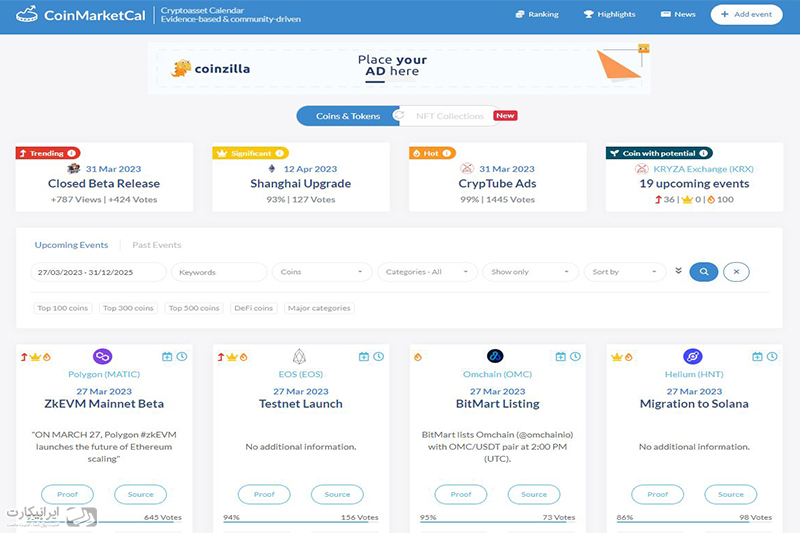The height and width of the screenshot is (533, 800).
Task: Click the clock icon on EOS card
Action: pos(379,357)
